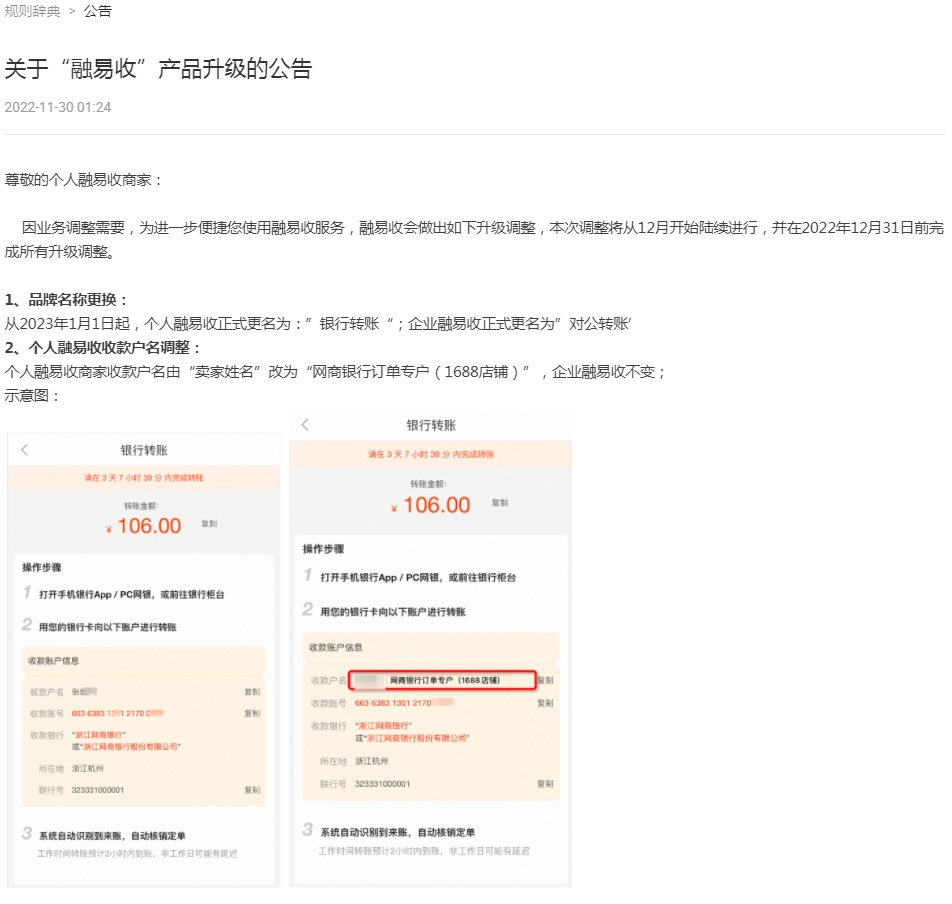The image size is (952, 904).
Task: Click 操作步骤 heading in right screenshot
Action: (x=324, y=549)
